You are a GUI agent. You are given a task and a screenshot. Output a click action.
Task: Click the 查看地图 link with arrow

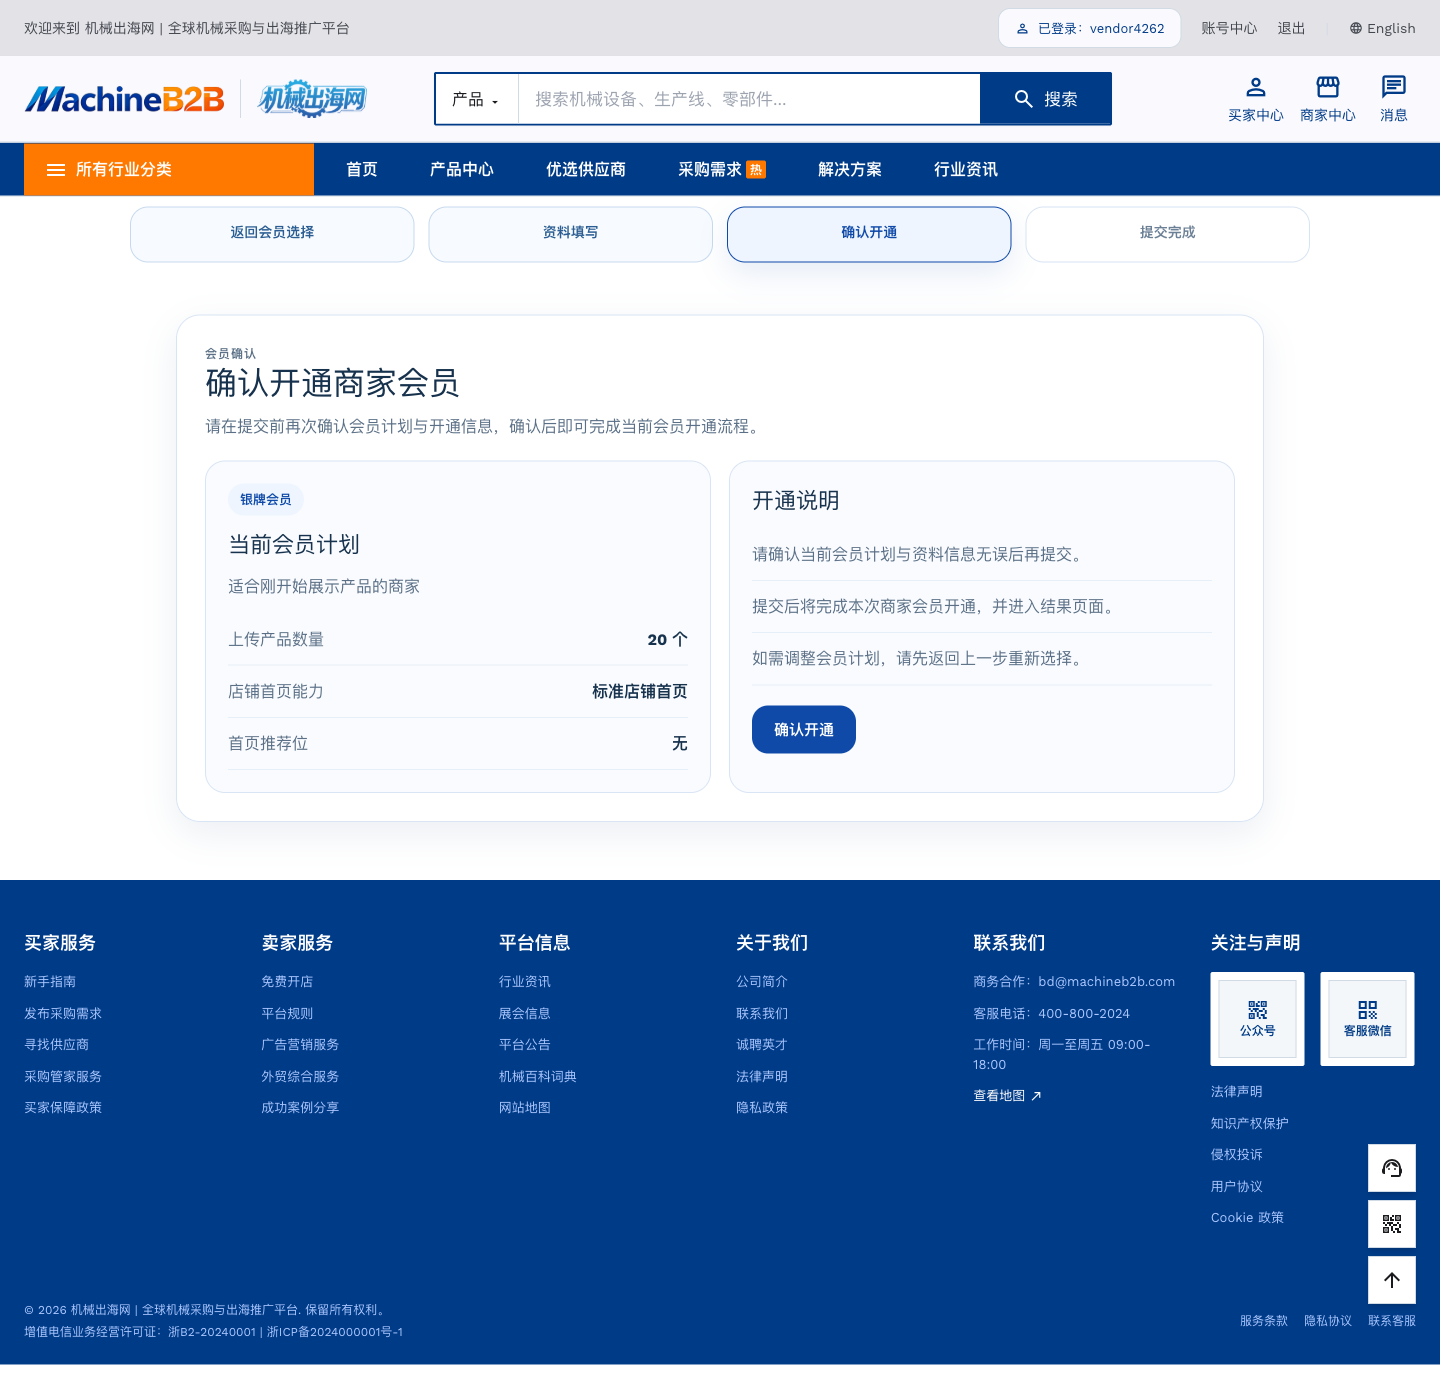pyautogui.click(x=1007, y=1096)
